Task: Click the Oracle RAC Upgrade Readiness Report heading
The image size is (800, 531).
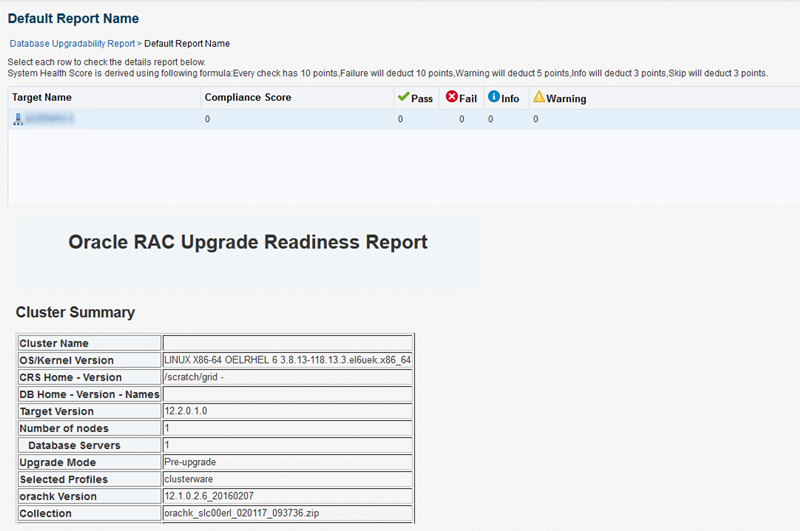Action: point(248,242)
